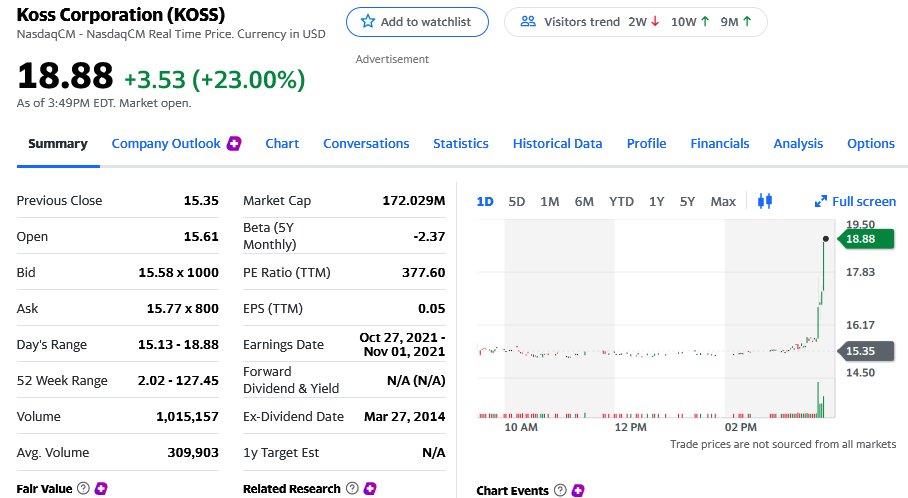Click the Avg. Volume value 309,903
908x498 pixels.
pyautogui.click(x=193, y=452)
